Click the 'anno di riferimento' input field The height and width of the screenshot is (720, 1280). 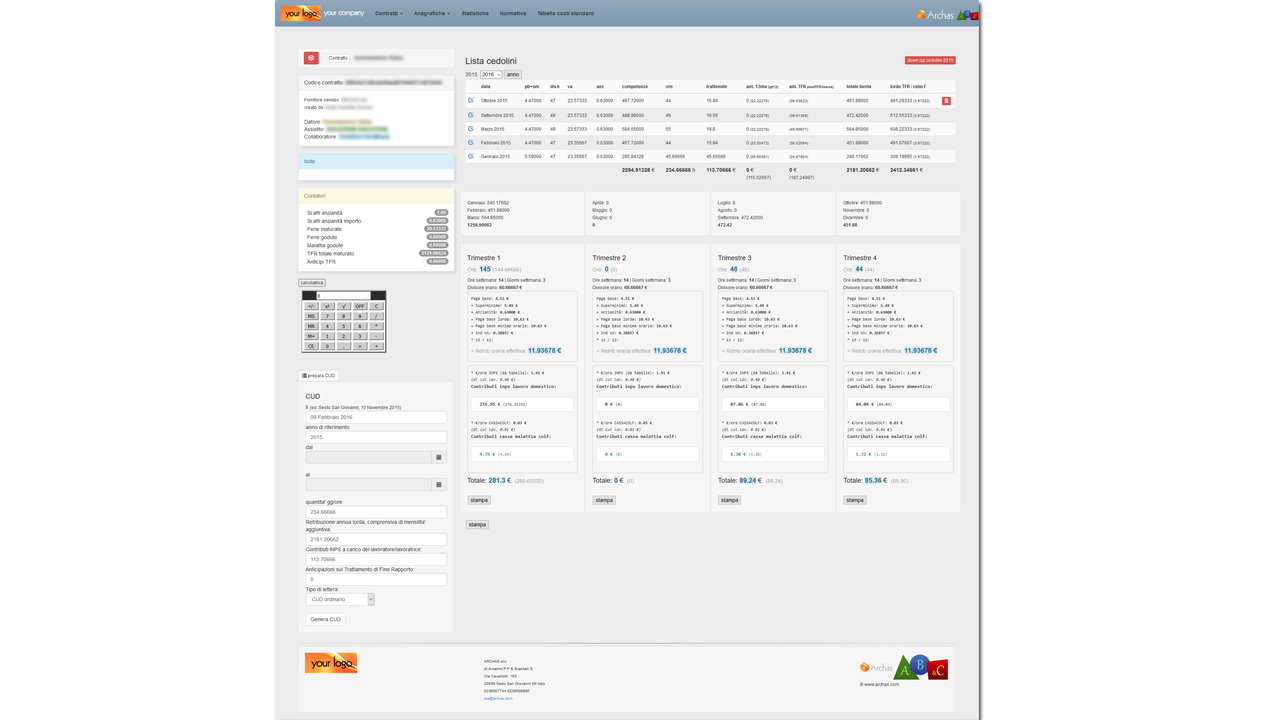pyautogui.click(x=376, y=437)
